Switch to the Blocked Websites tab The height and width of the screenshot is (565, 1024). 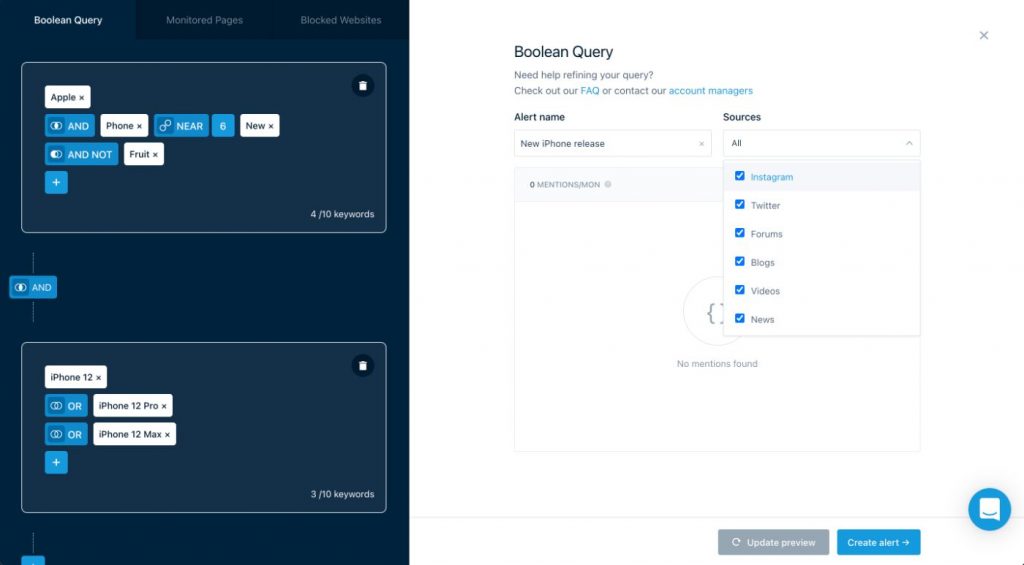(x=341, y=20)
